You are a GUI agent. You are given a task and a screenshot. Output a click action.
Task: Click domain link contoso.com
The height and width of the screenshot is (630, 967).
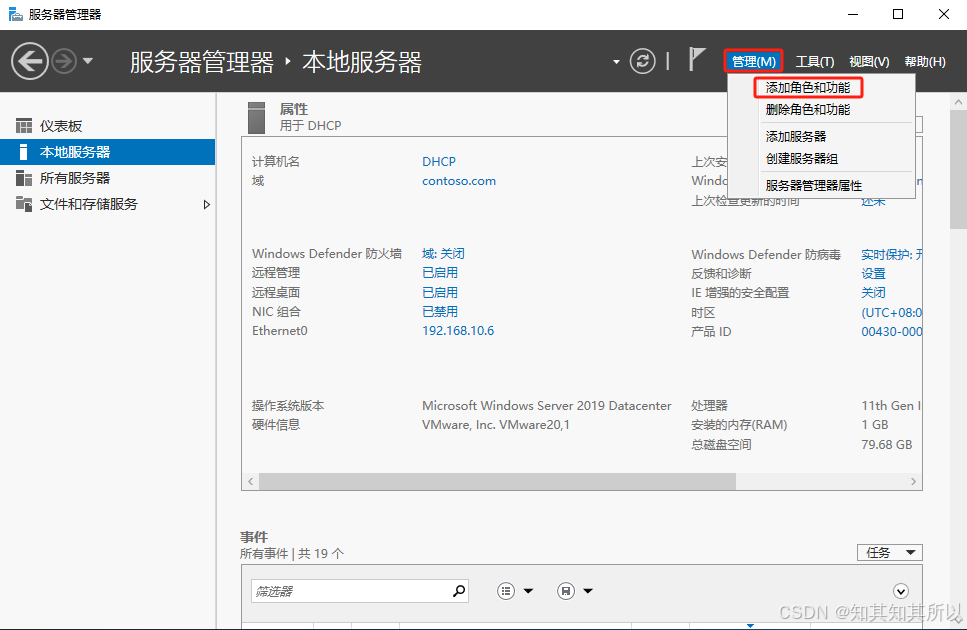[458, 181]
